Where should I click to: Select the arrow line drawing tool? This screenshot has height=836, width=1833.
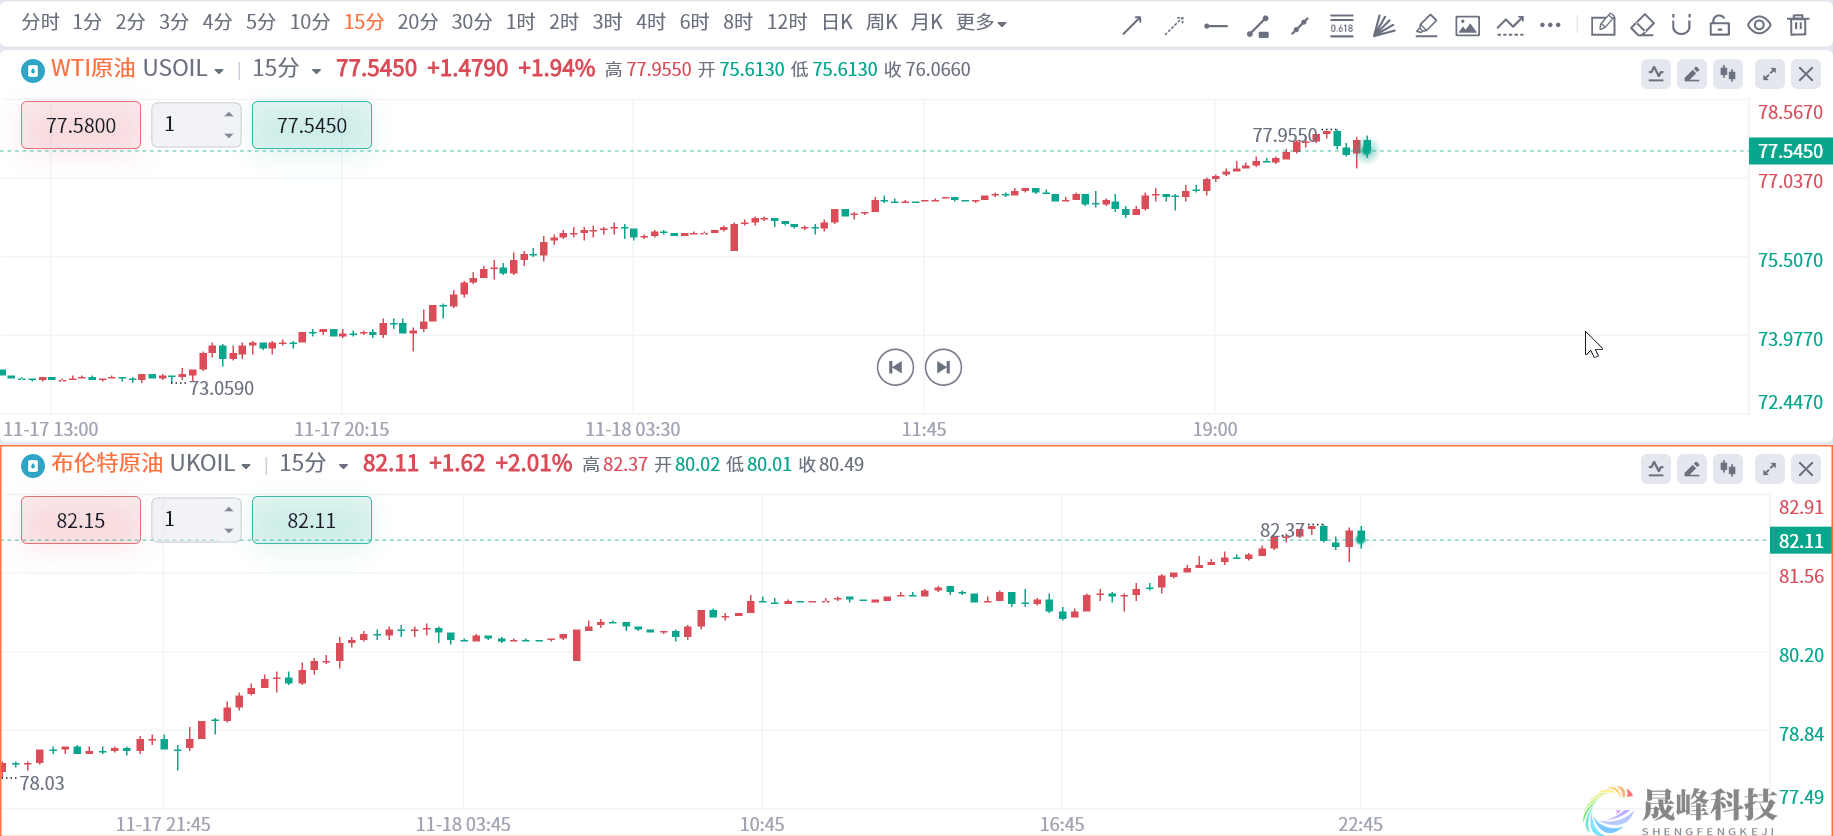1131,26
